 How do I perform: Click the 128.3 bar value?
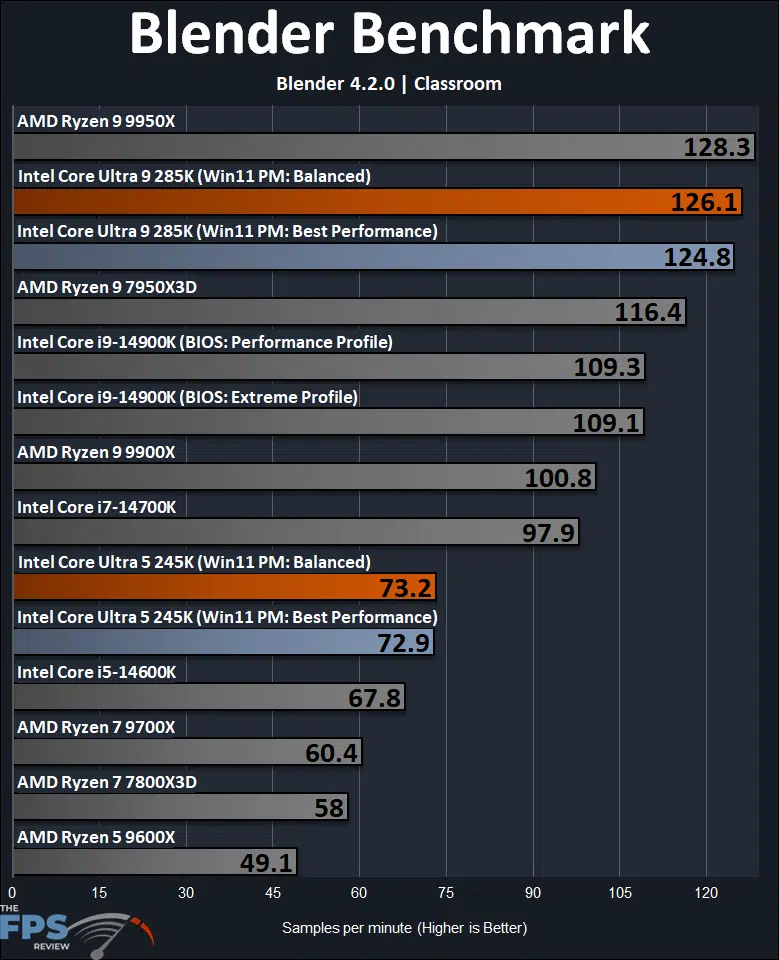[717, 147]
